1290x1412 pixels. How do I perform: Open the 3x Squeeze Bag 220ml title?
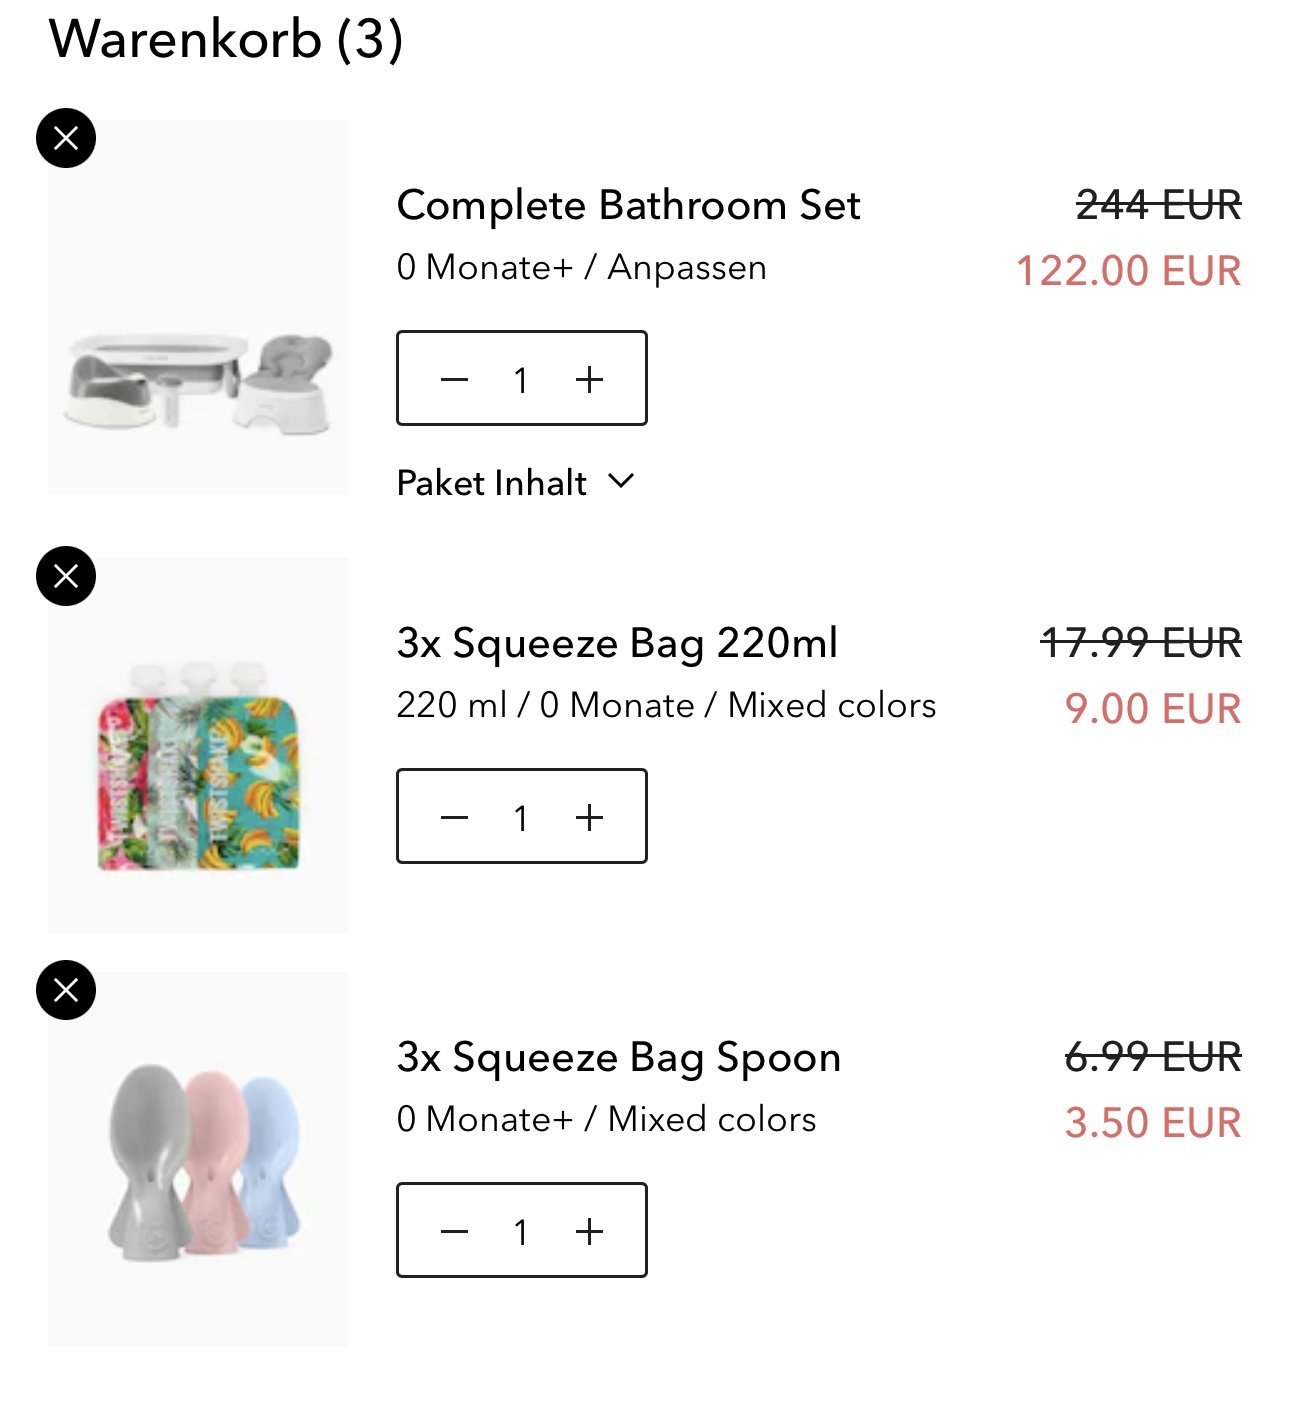pyautogui.click(x=617, y=643)
